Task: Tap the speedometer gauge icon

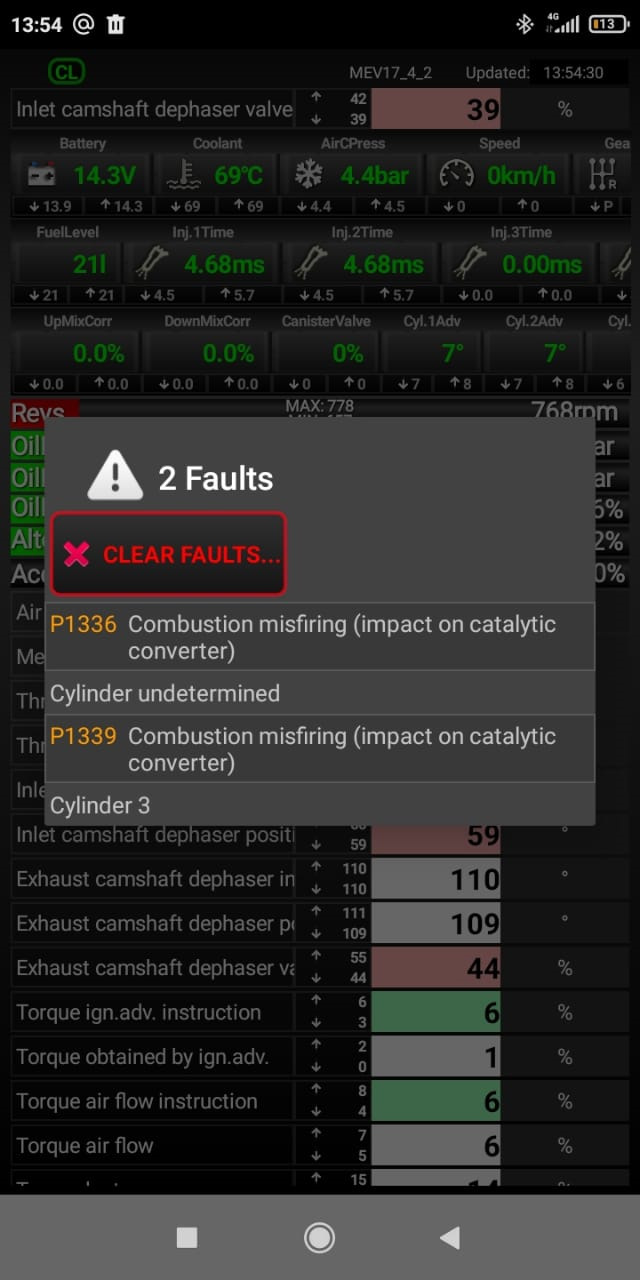Action: (x=457, y=176)
